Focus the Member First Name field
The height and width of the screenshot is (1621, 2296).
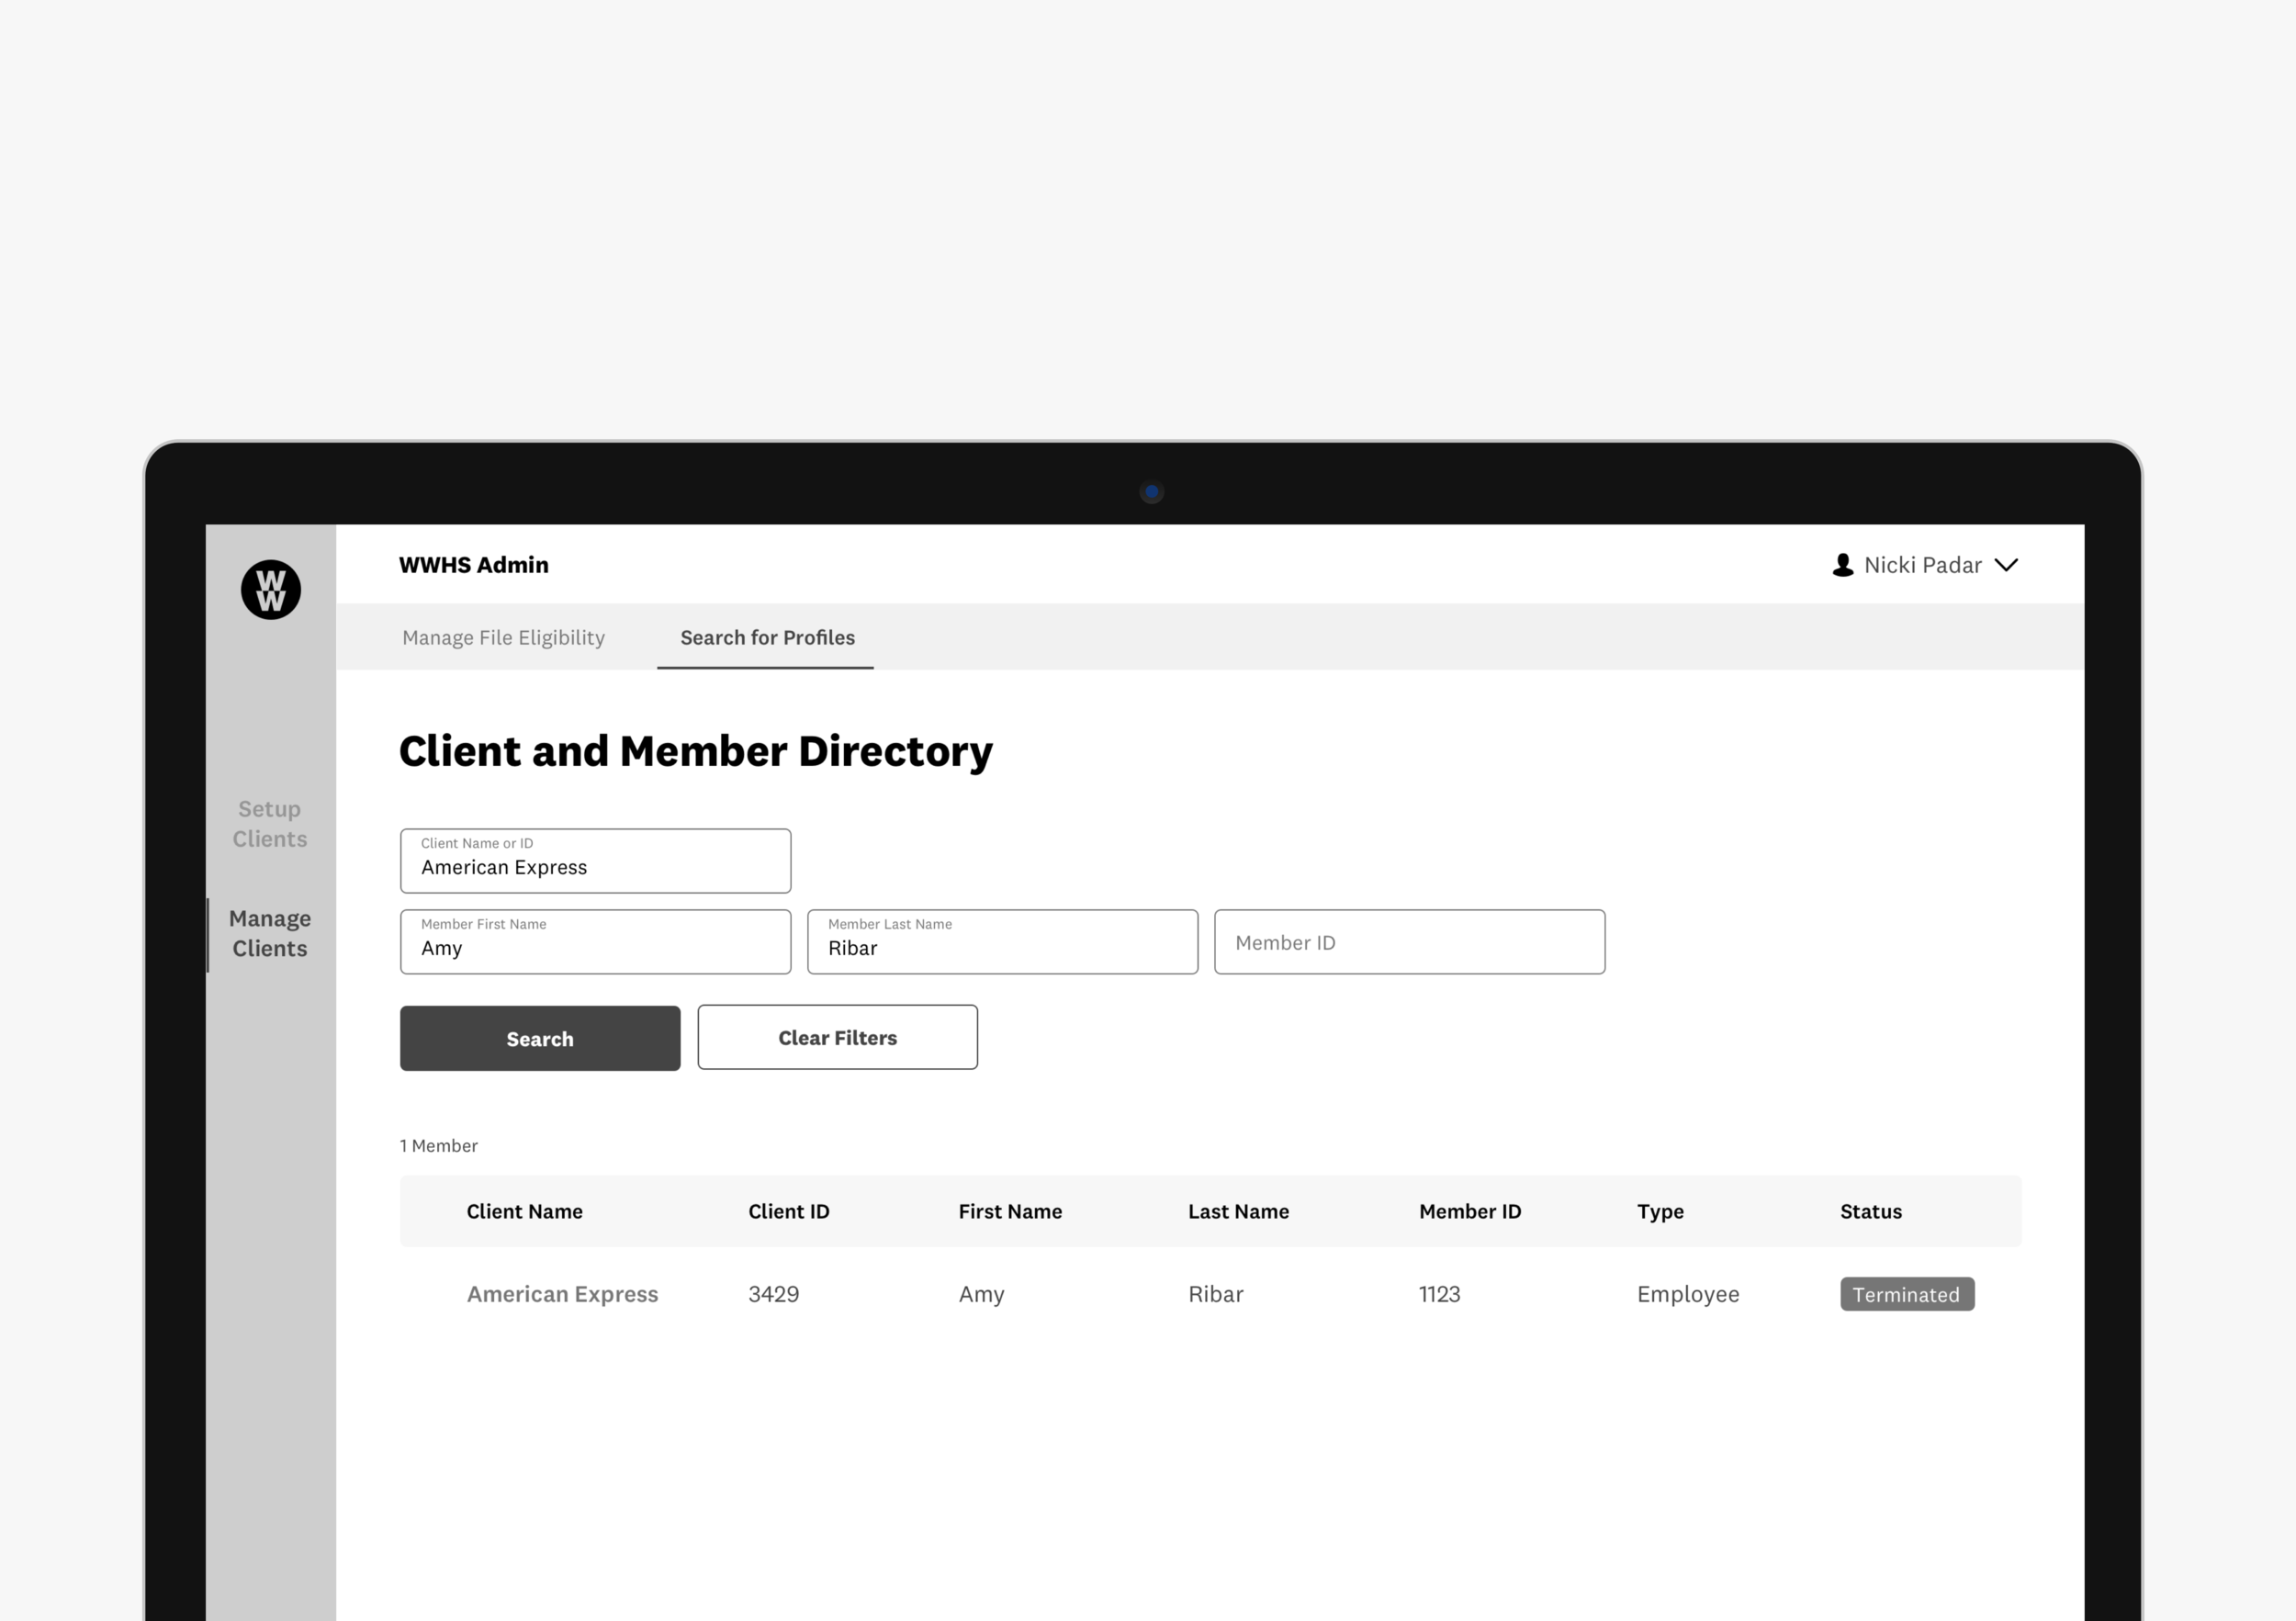click(595, 942)
